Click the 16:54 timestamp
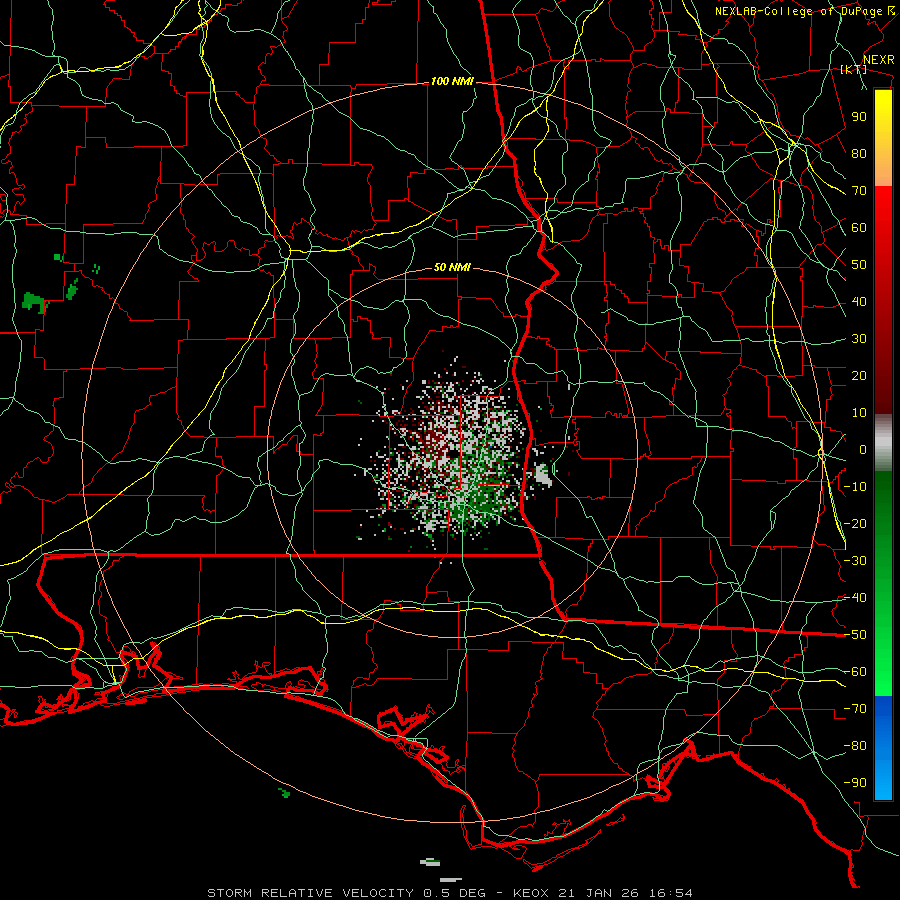Image resolution: width=900 pixels, height=900 pixels. point(671,893)
